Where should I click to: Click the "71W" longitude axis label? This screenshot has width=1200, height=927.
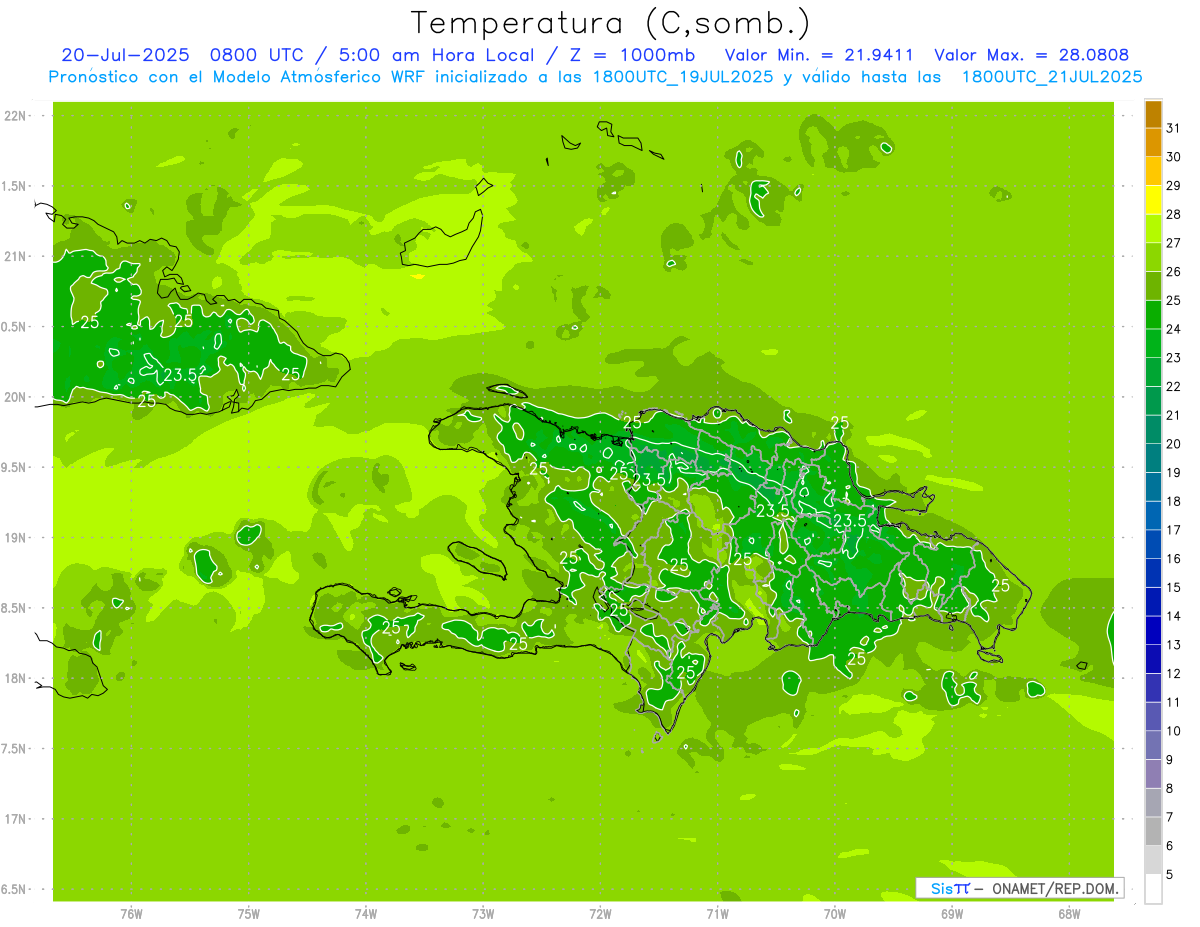pos(717,913)
